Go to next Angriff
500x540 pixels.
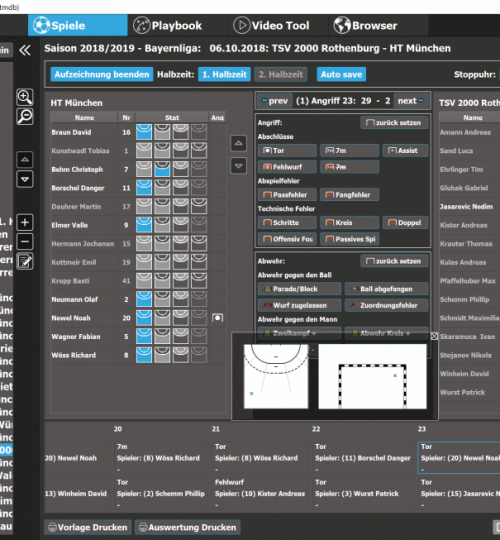411,101
